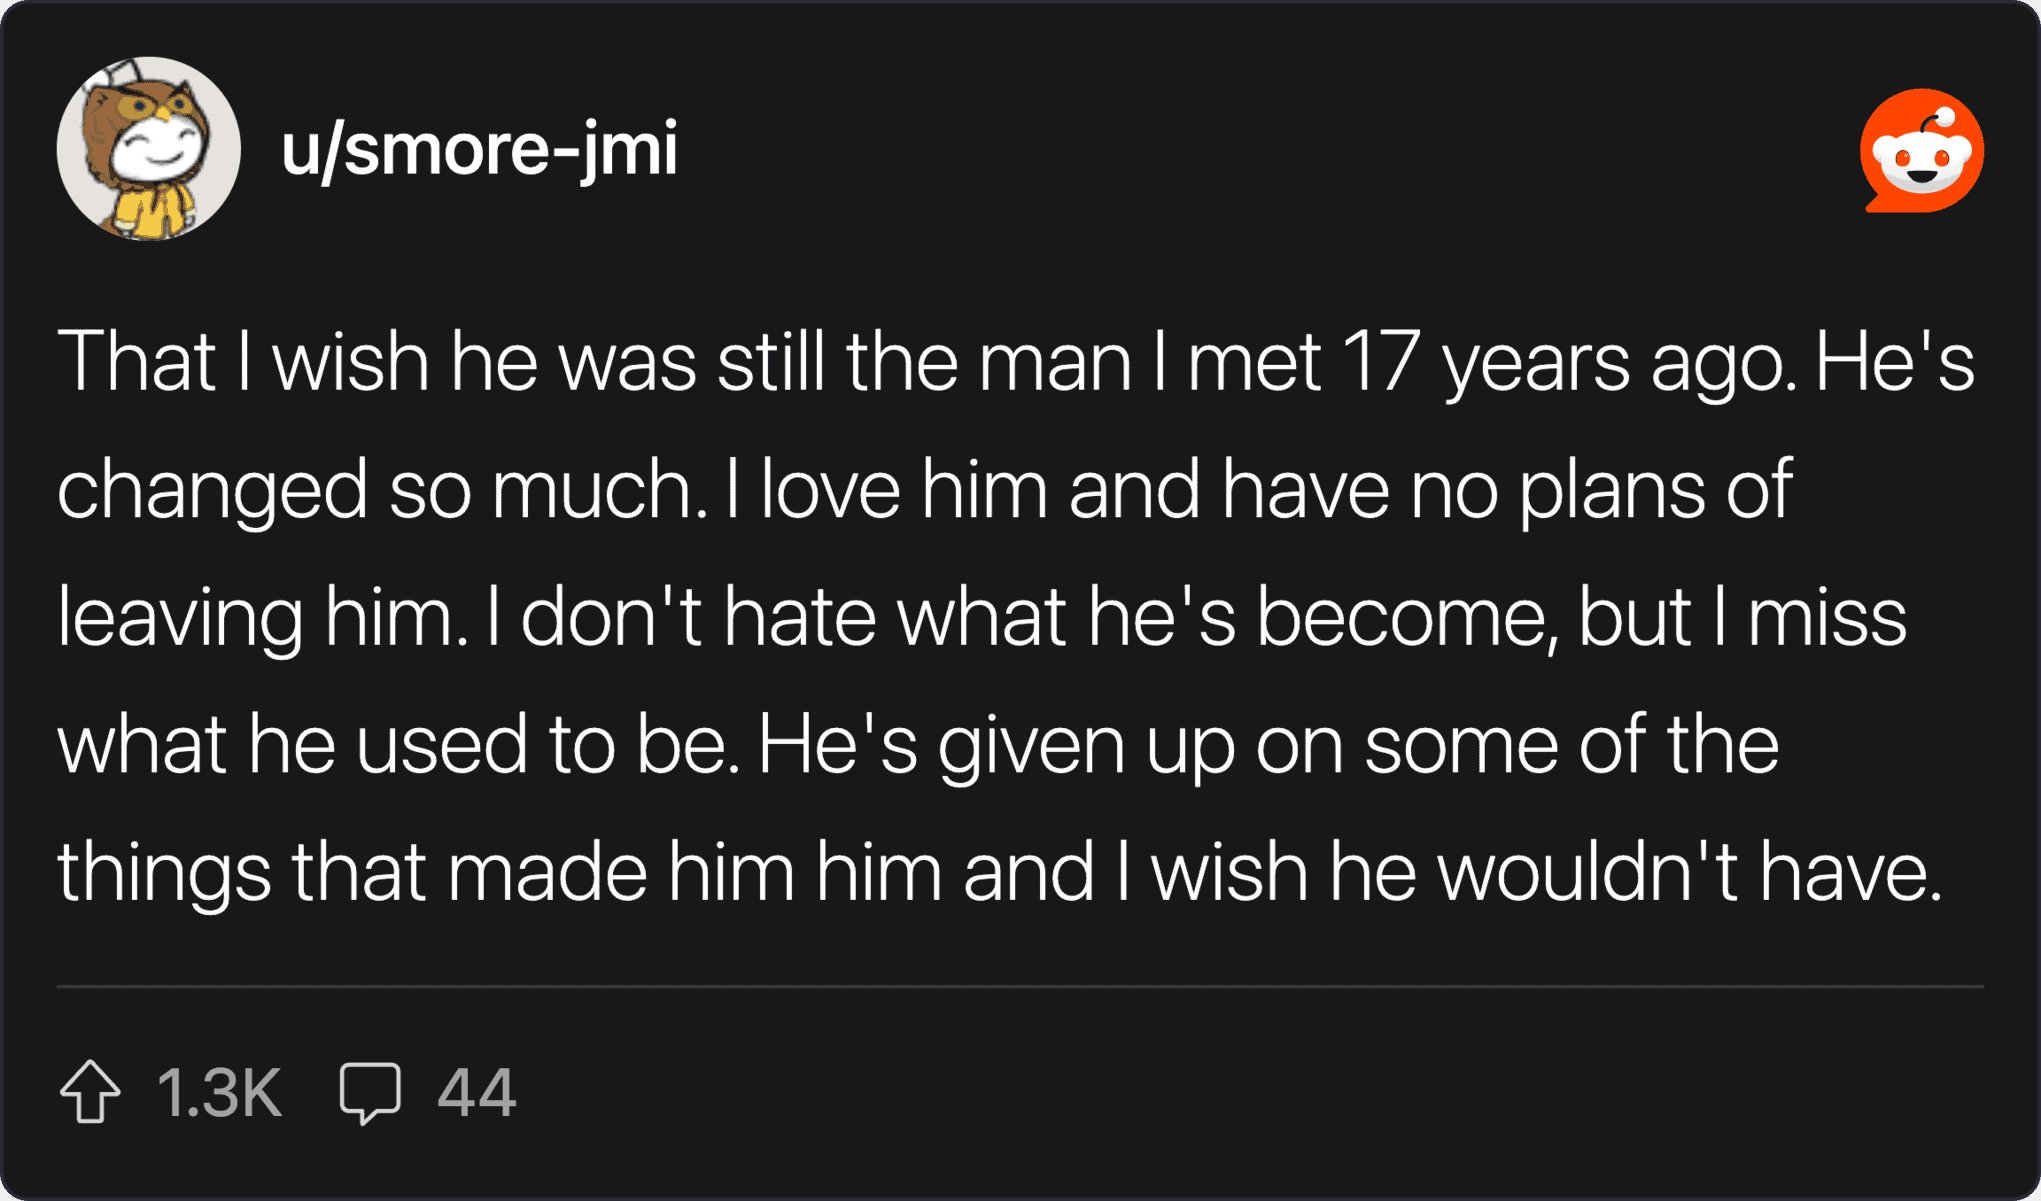The height and width of the screenshot is (1201, 2041).
Task: Open the owl avatar of smore-jmi
Action: [149, 149]
